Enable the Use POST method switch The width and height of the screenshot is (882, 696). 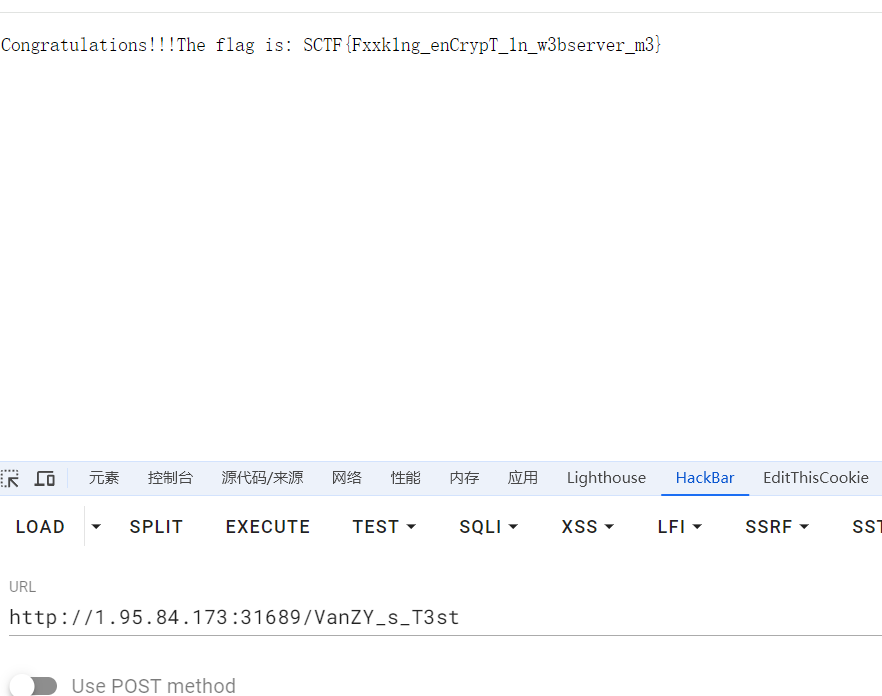(x=34, y=685)
